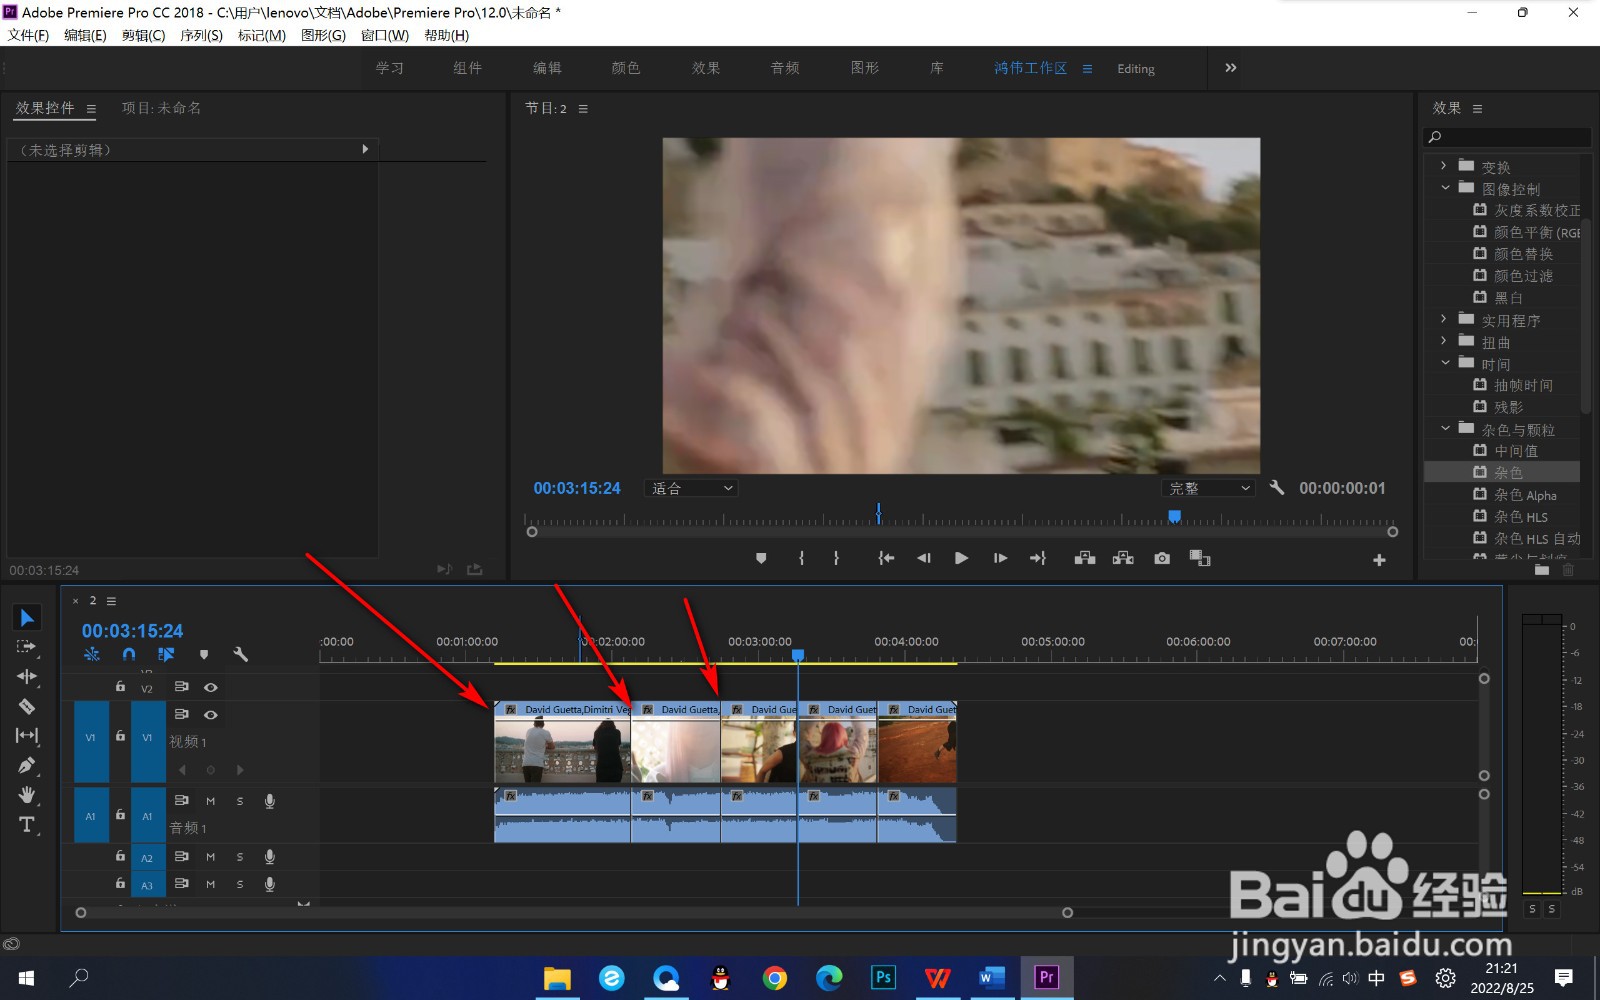Toggle linked selection in timeline
Screen dimensions: 1600x1000
[x=166, y=654]
